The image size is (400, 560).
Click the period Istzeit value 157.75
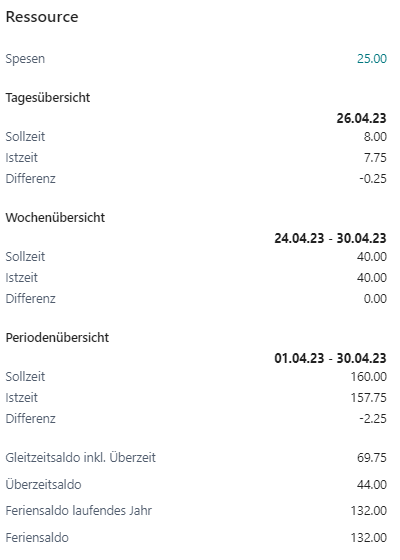pyautogui.click(x=369, y=398)
